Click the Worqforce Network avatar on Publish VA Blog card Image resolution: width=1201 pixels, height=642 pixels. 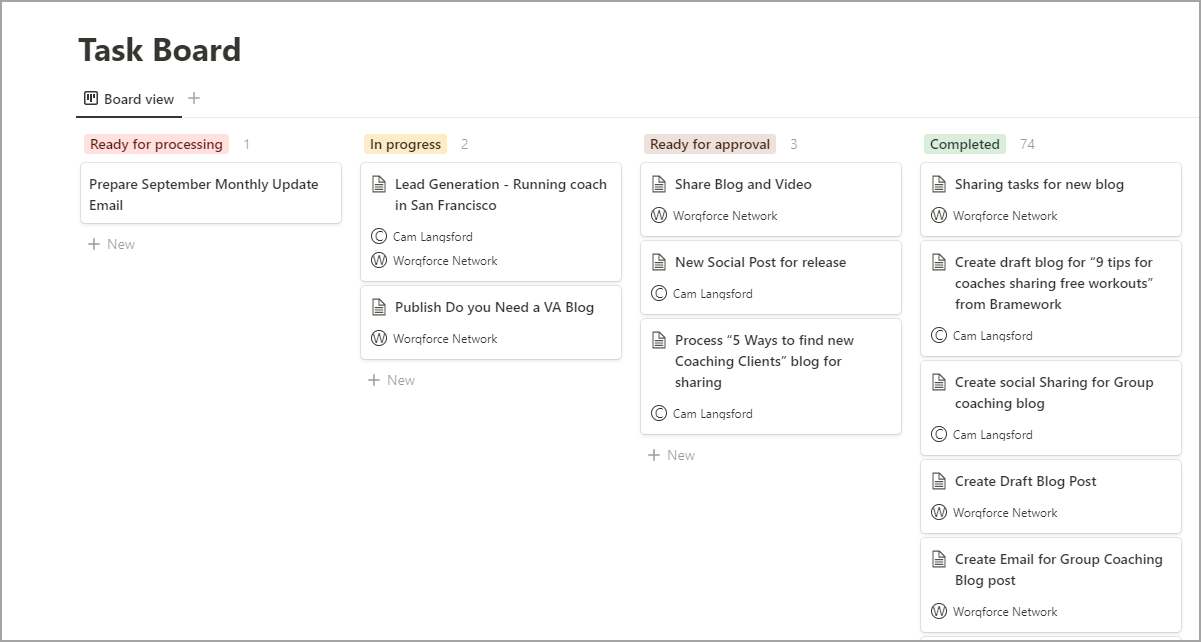coord(379,339)
